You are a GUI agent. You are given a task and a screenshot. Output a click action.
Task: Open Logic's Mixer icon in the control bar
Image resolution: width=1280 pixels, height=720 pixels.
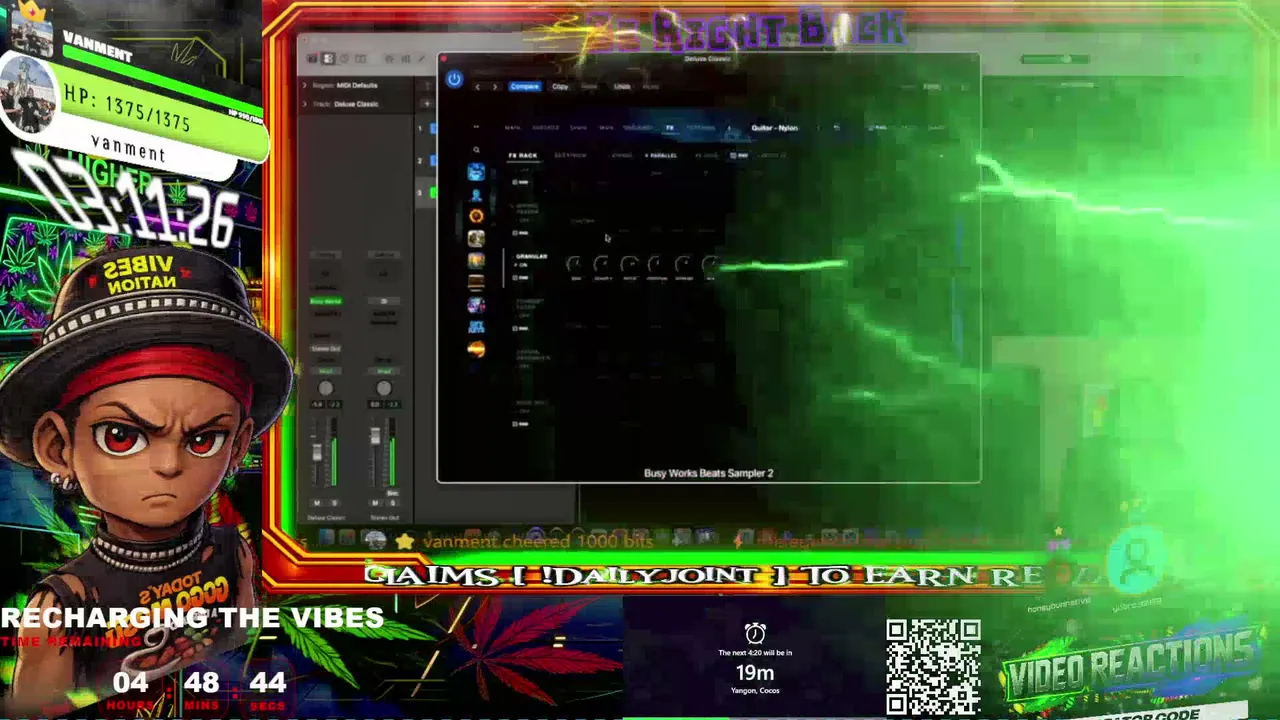(405, 59)
